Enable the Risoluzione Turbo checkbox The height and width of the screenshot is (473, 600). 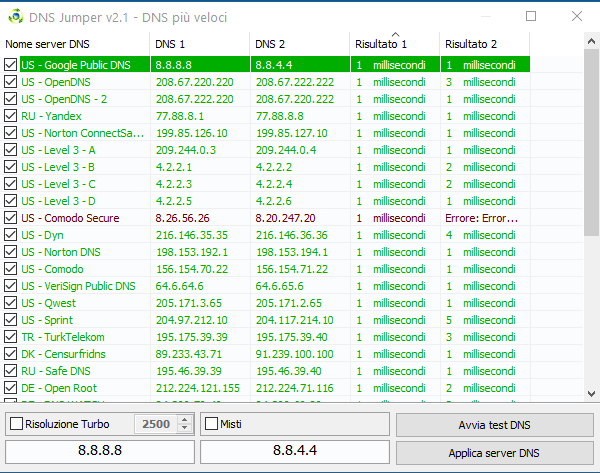[x=15, y=424]
